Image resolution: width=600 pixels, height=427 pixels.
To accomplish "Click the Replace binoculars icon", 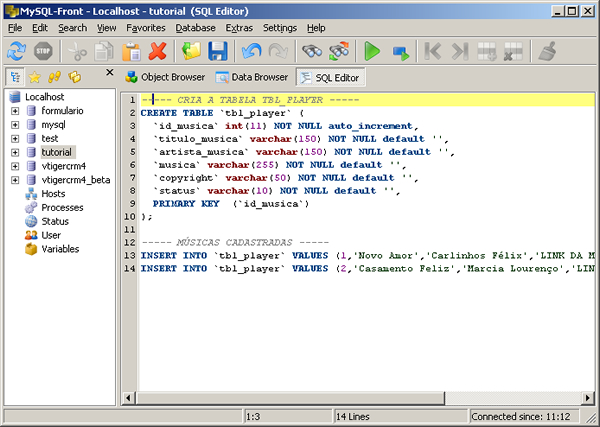I will tap(339, 51).
